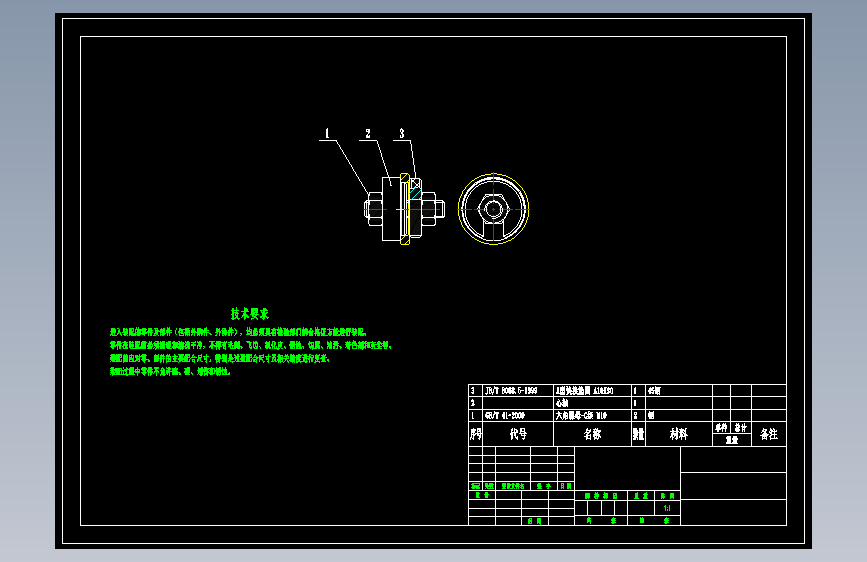Click the 材料 column header in parts list

point(678,434)
